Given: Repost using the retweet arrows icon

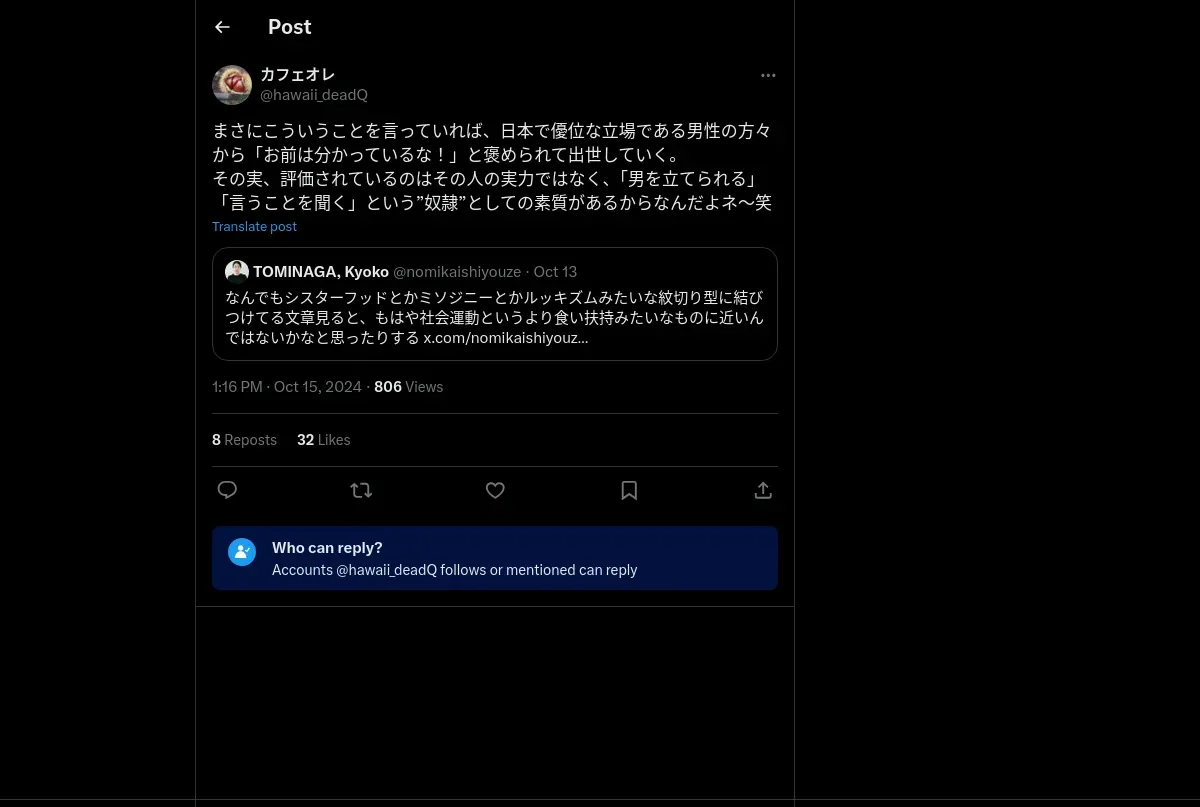Looking at the screenshot, I should point(361,490).
